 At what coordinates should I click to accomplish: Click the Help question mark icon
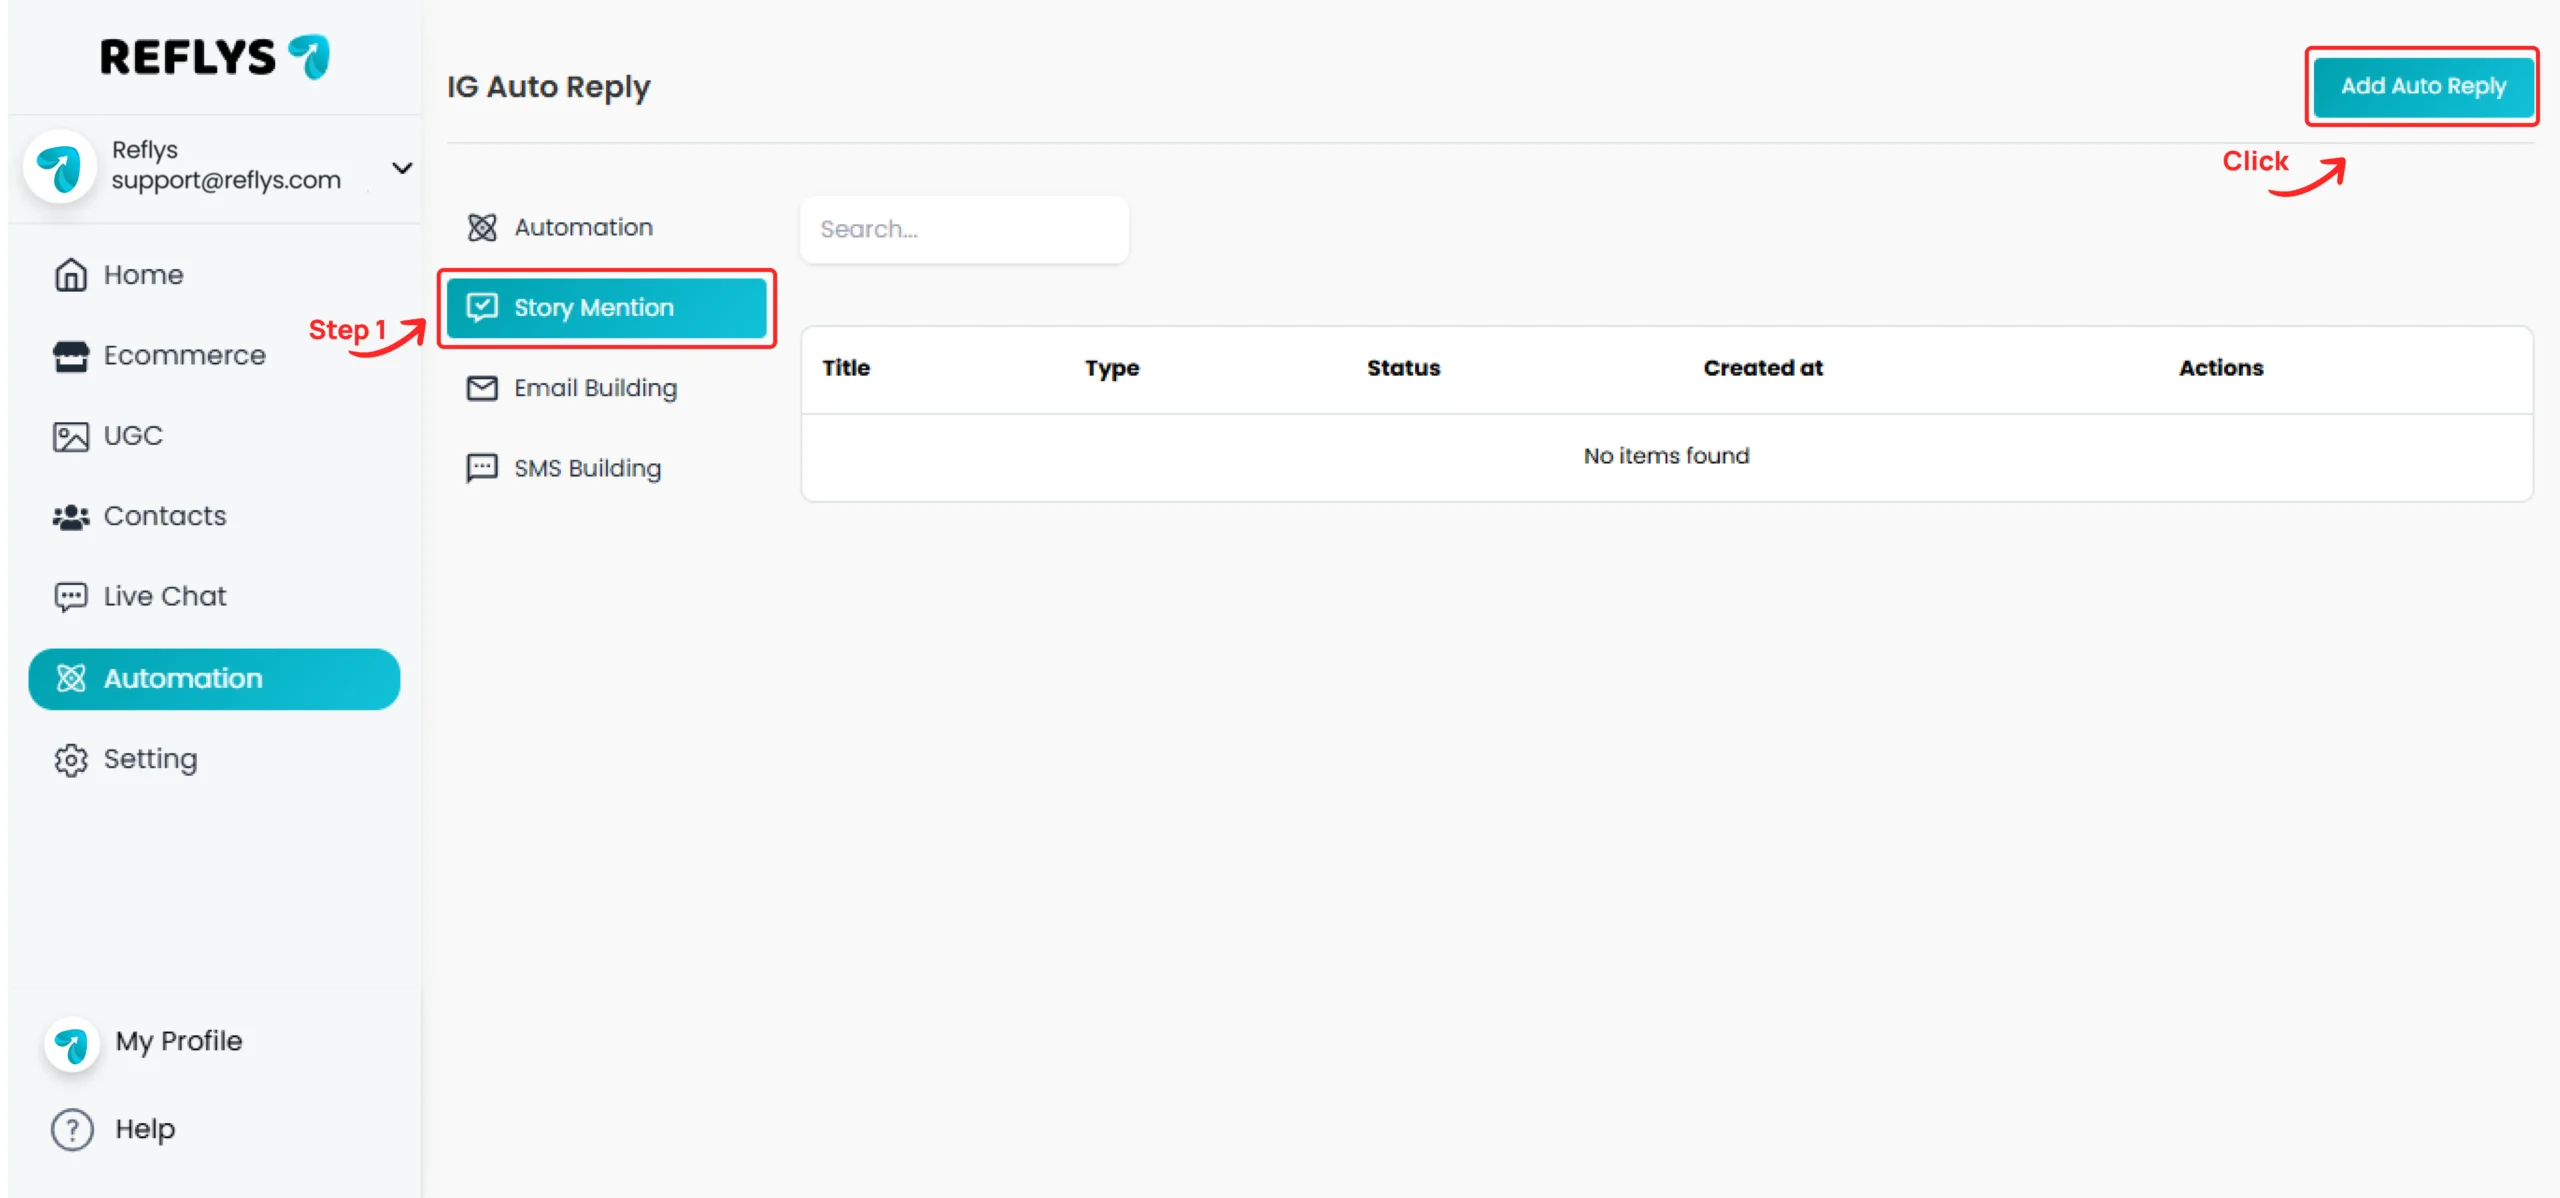tap(72, 1129)
